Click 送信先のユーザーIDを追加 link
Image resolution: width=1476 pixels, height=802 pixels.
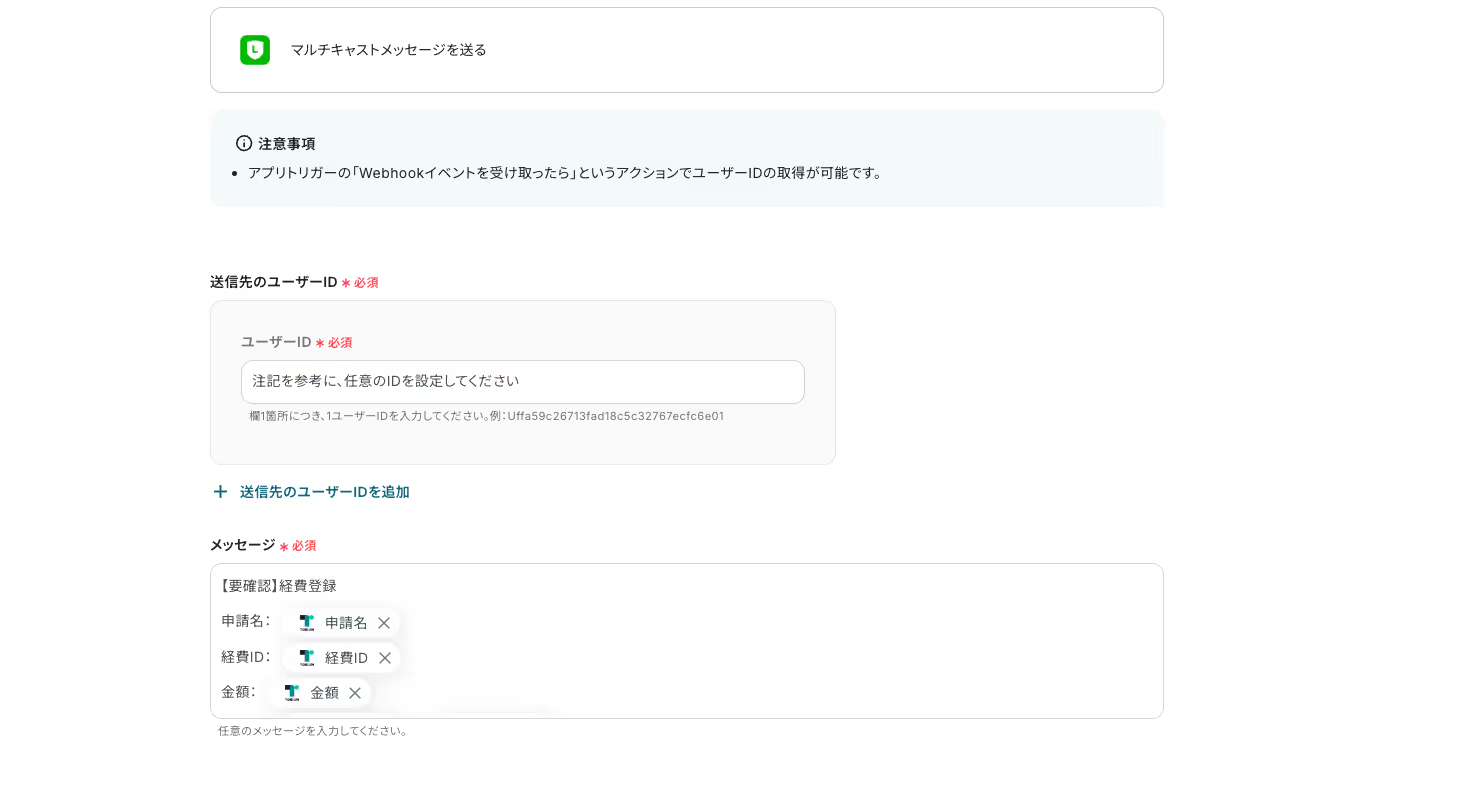pyautogui.click(x=325, y=492)
